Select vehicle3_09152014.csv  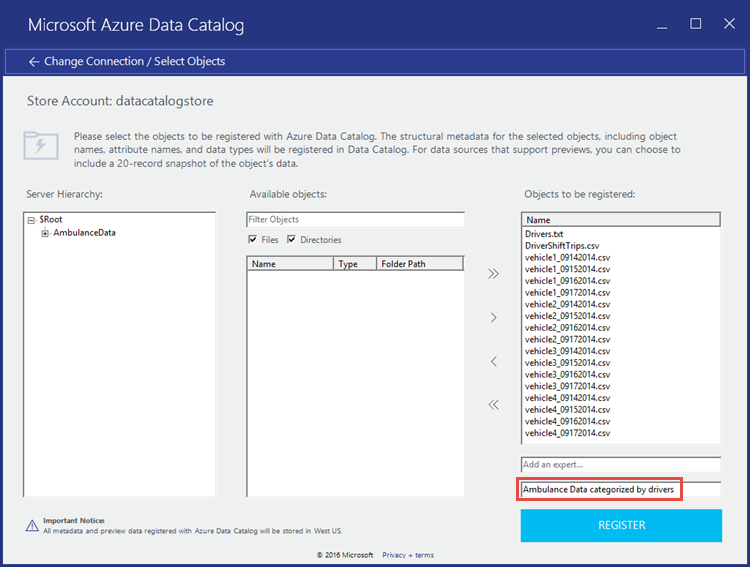[x=567, y=363]
